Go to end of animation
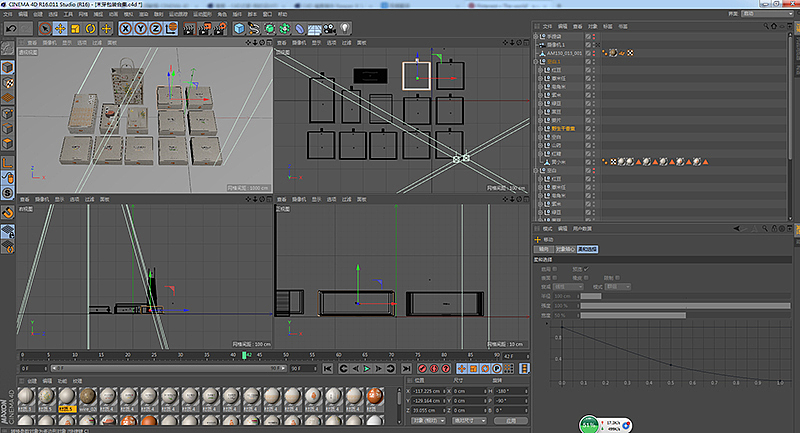Screen dimensions: 800x433 (x=406, y=368)
